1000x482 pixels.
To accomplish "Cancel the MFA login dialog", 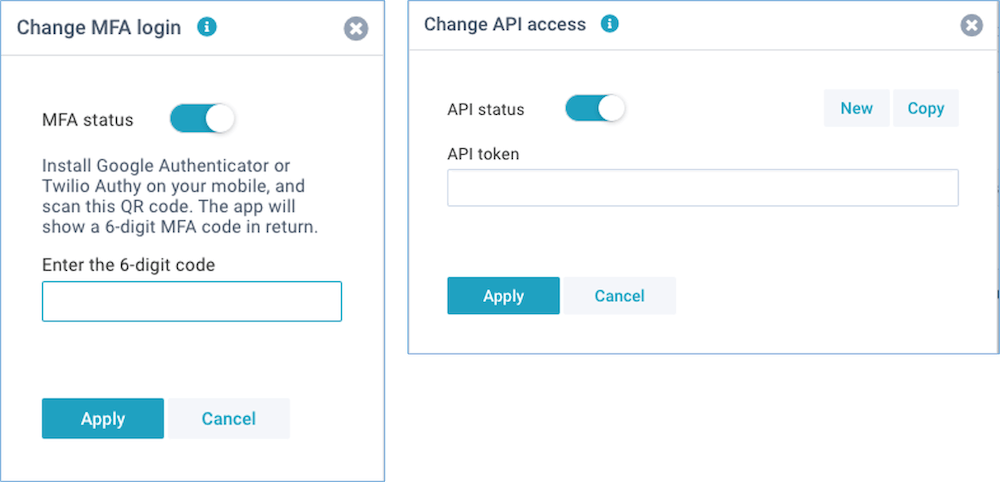I will (x=228, y=418).
